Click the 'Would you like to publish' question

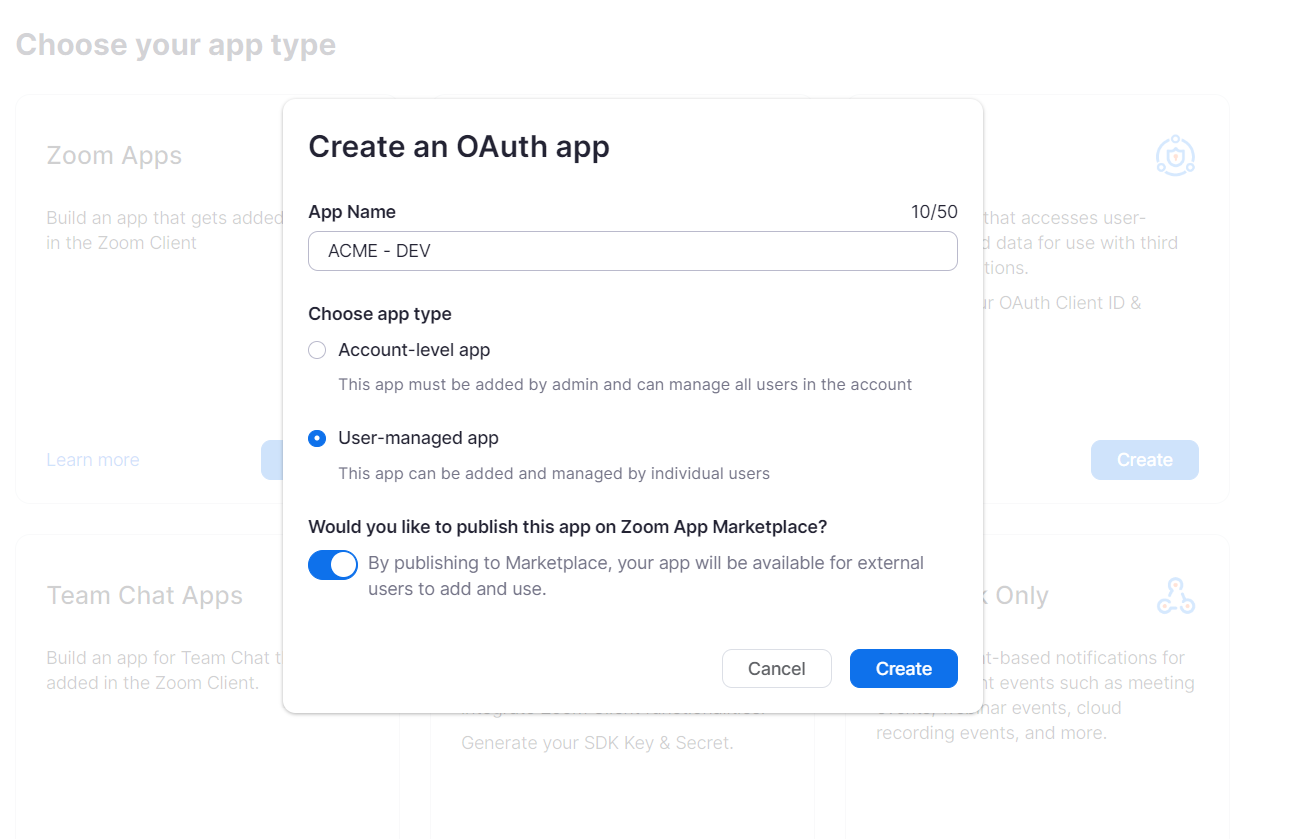pos(567,527)
